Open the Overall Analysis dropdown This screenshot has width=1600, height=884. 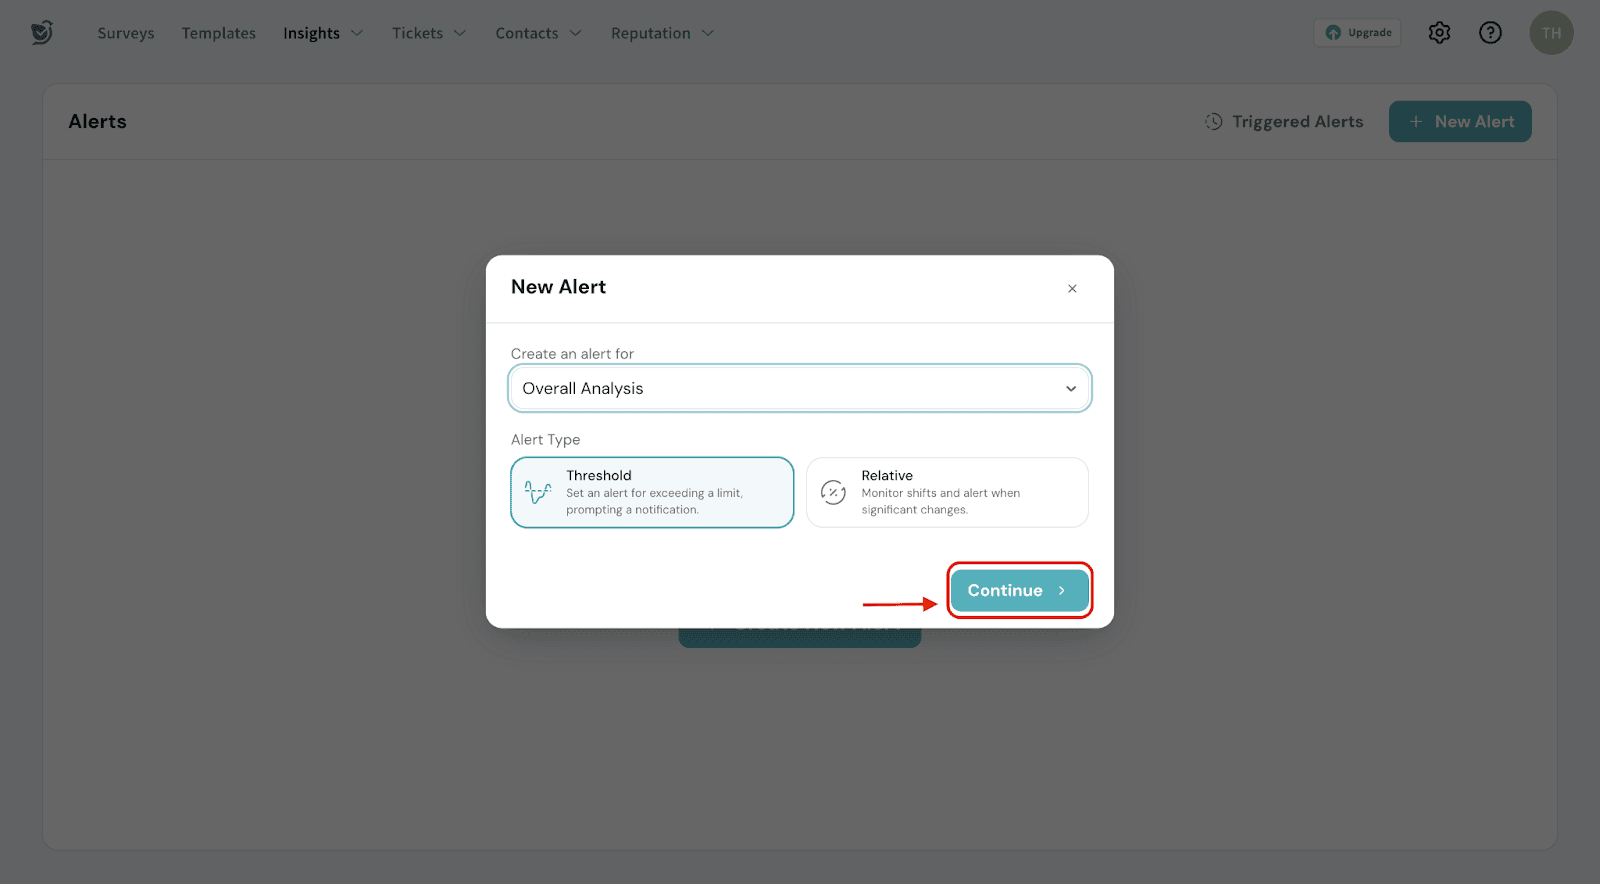pyautogui.click(x=799, y=388)
